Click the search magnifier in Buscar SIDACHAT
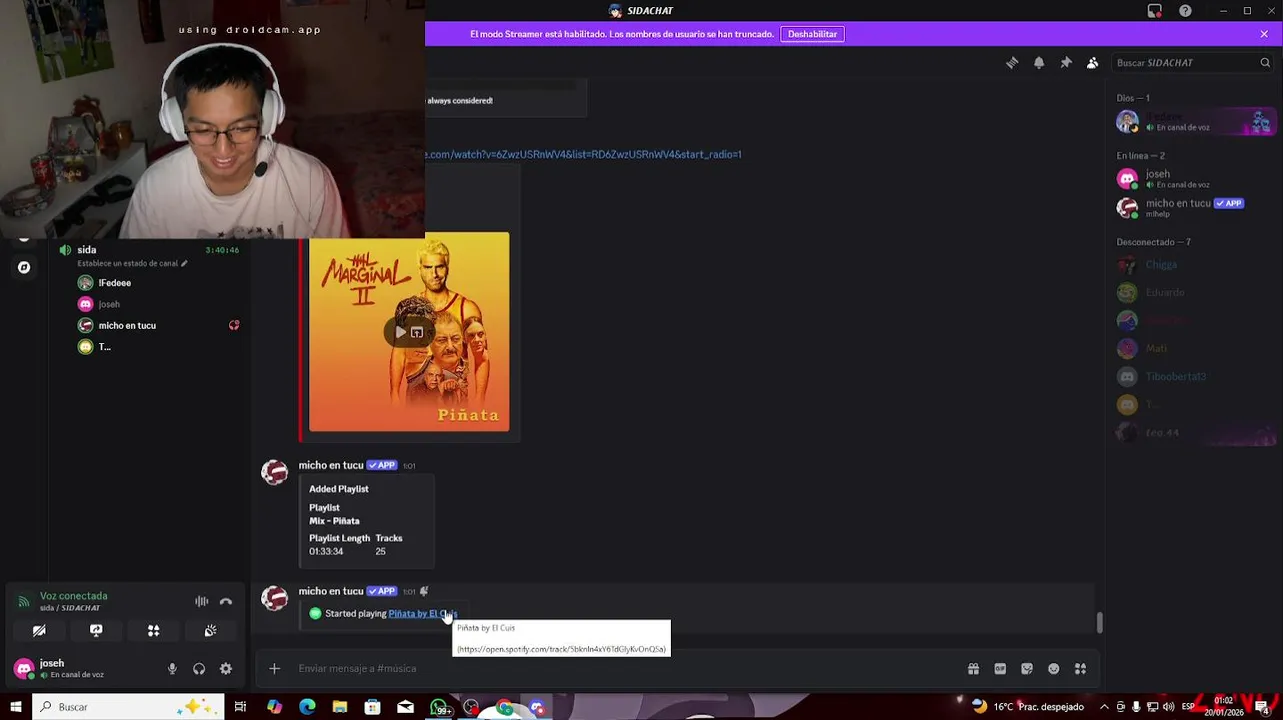 click(x=1265, y=63)
